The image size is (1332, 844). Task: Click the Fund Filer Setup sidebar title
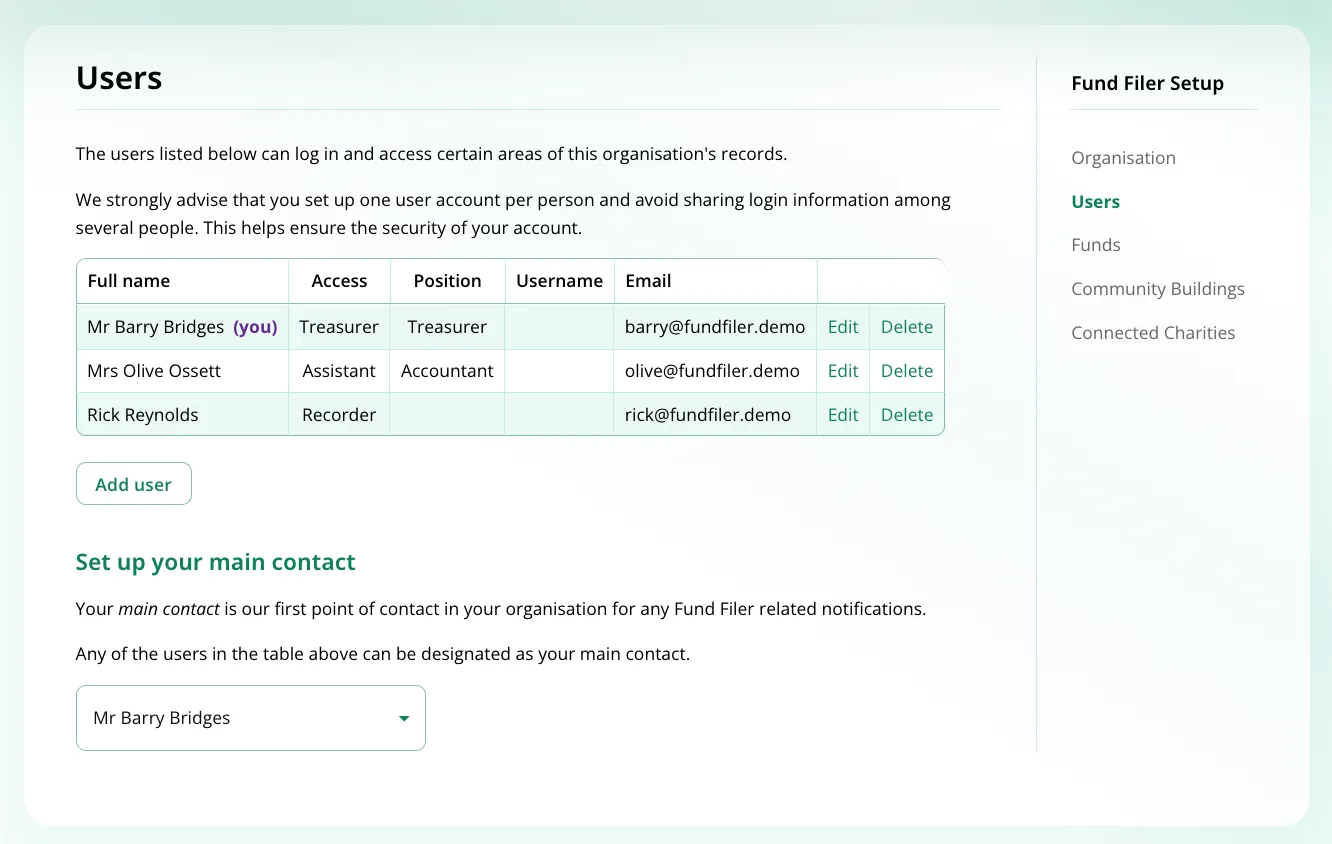tap(1147, 83)
